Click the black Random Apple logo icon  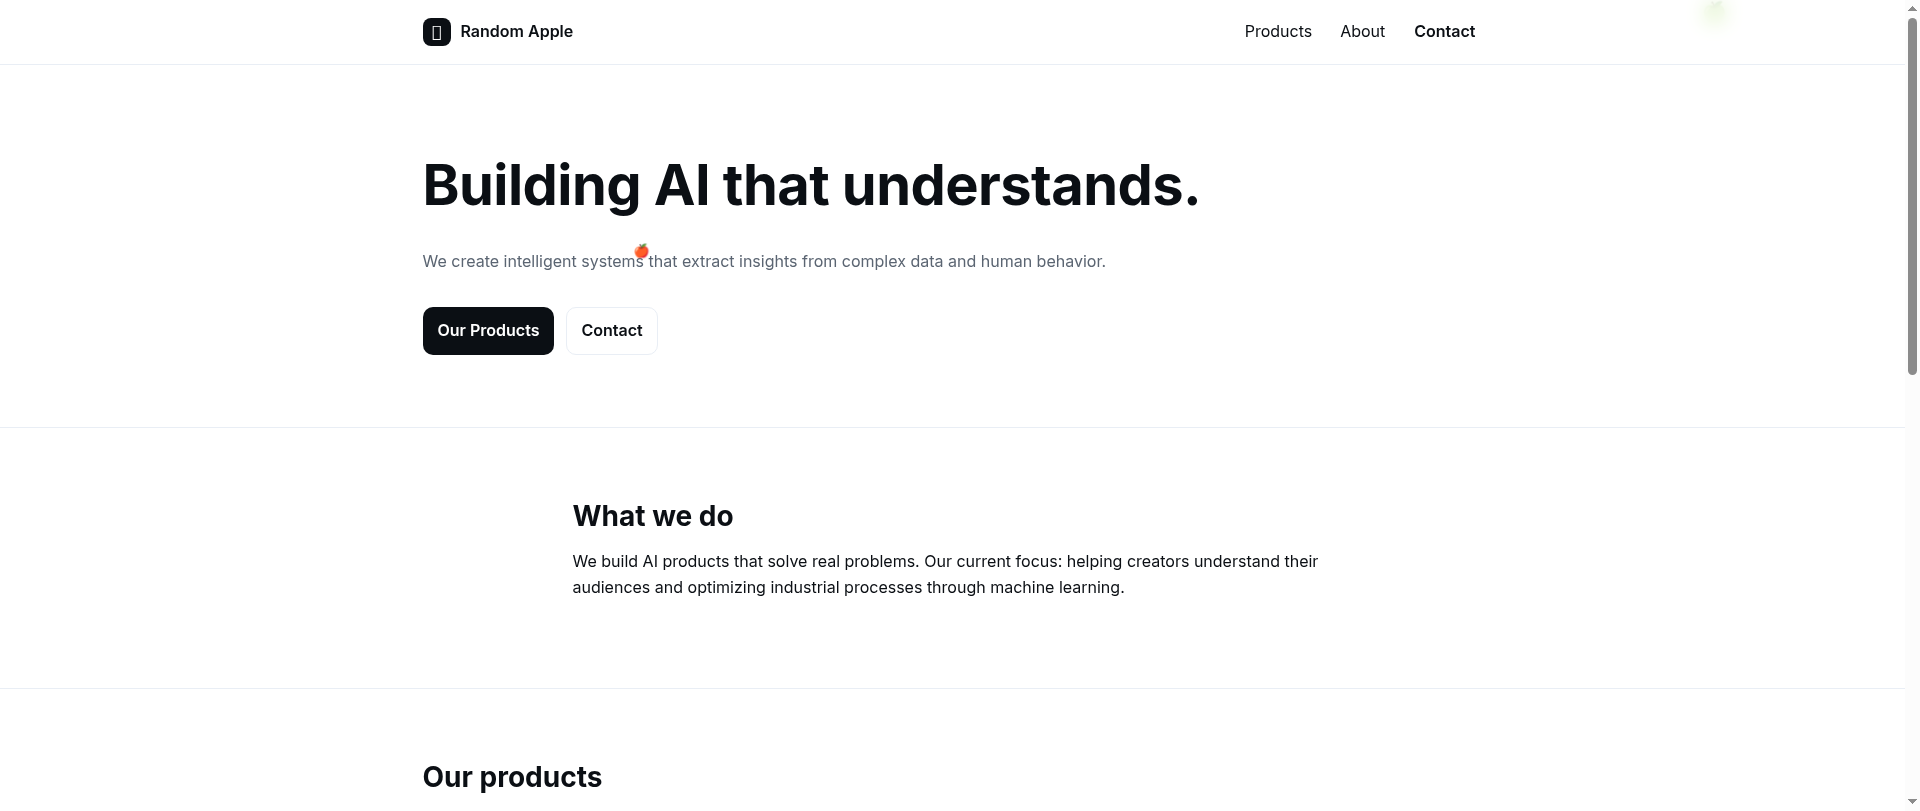[x=436, y=32]
